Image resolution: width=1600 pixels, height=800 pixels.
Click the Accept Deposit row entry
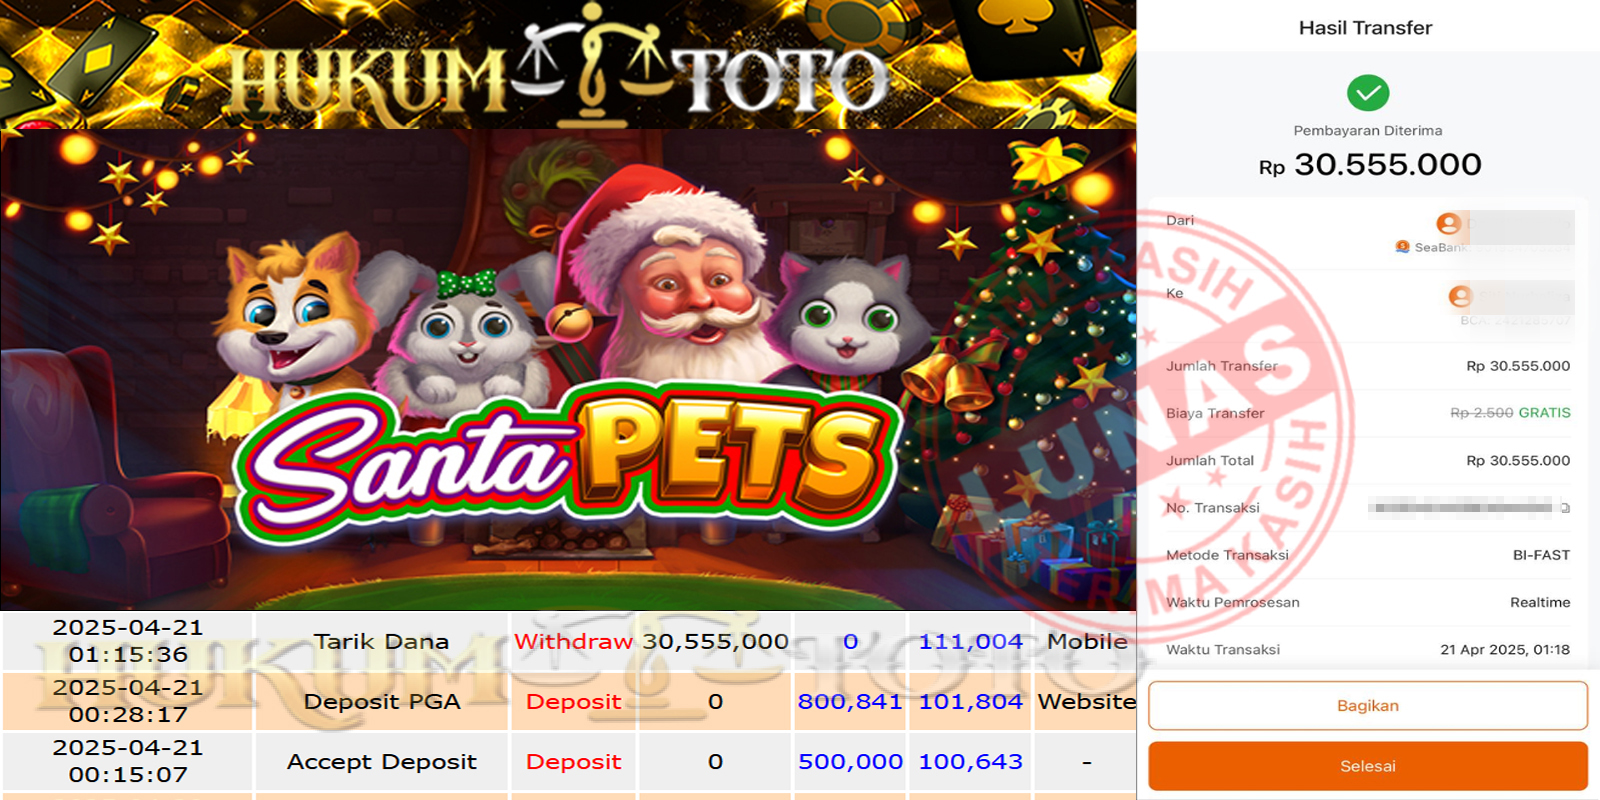pos(382,761)
